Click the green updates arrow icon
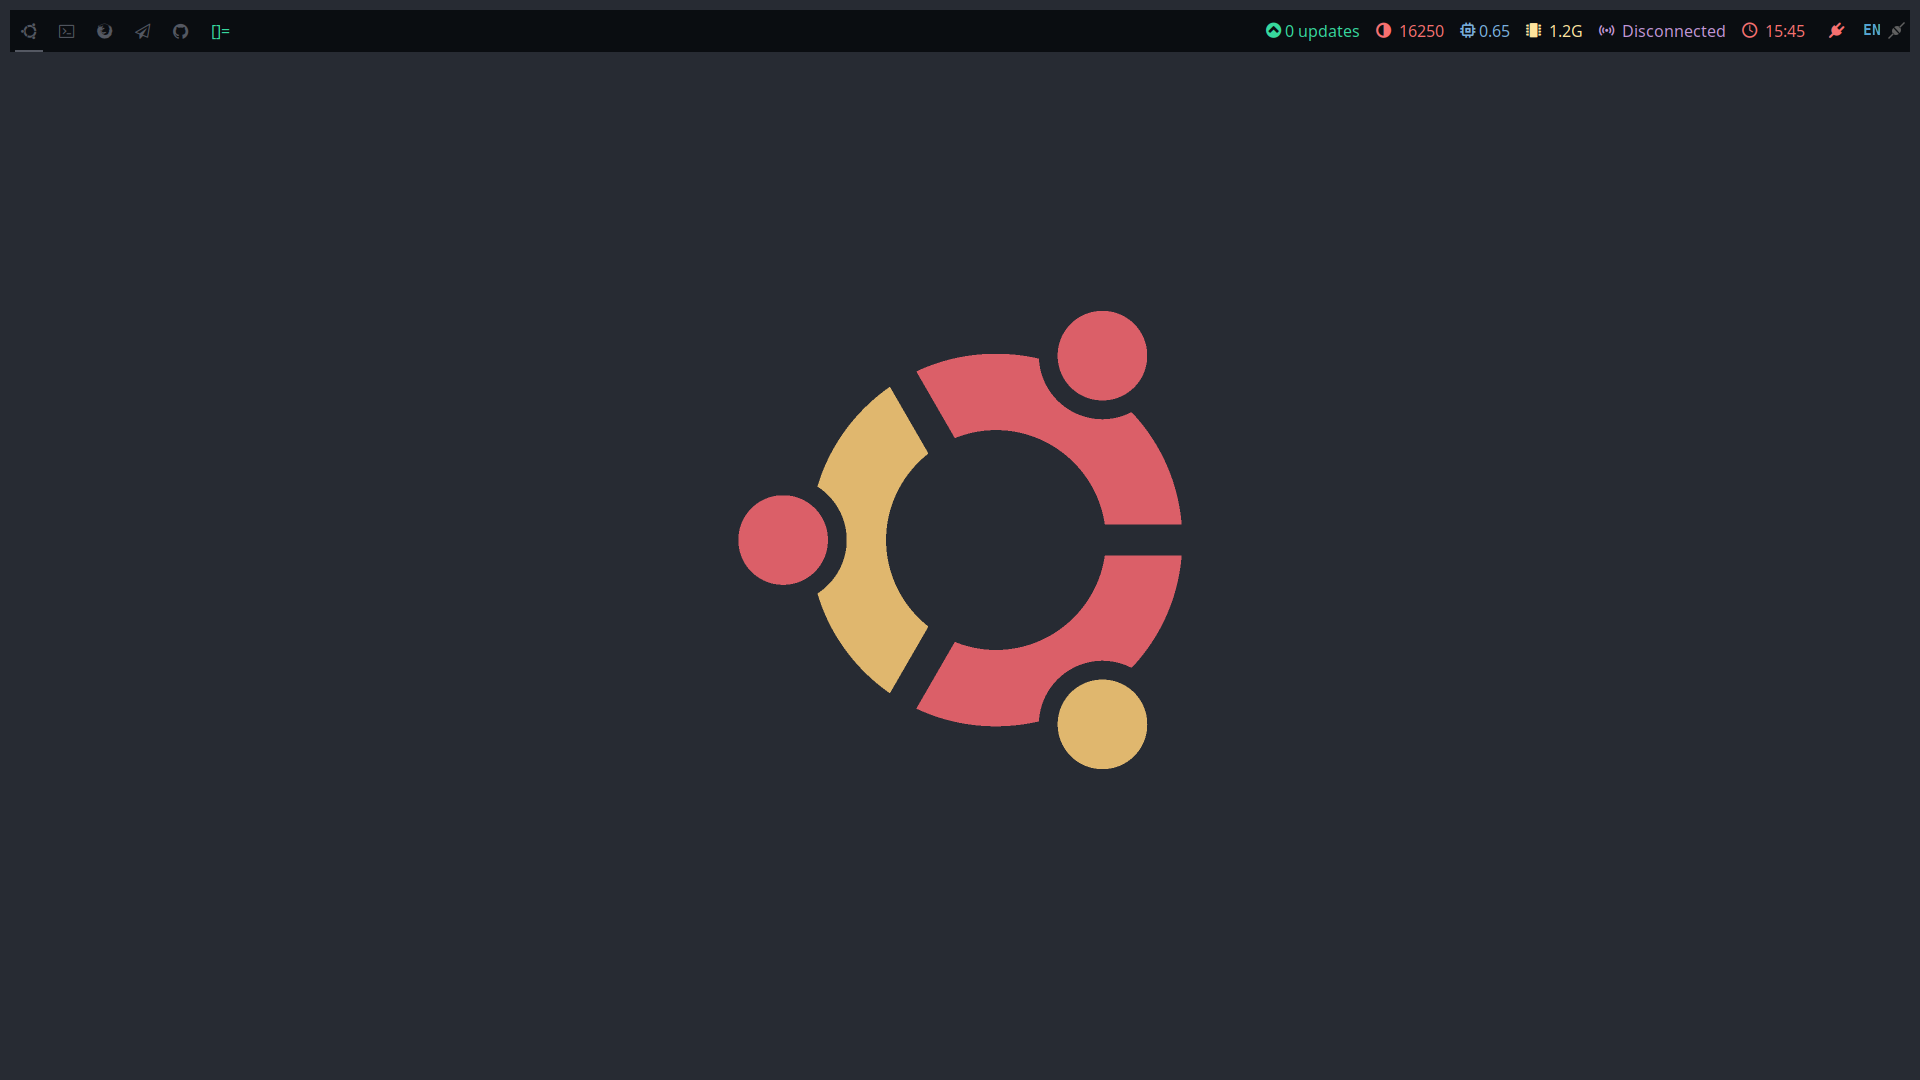 [x=1273, y=30]
